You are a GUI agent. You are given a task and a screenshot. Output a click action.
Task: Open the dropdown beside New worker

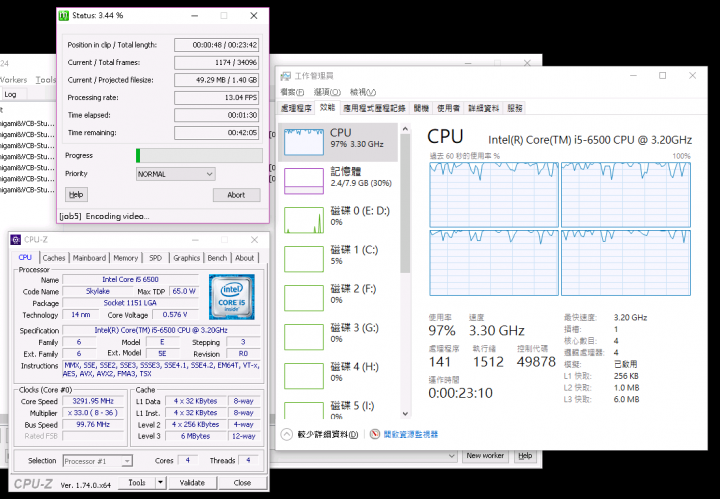(x=451, y=456)
